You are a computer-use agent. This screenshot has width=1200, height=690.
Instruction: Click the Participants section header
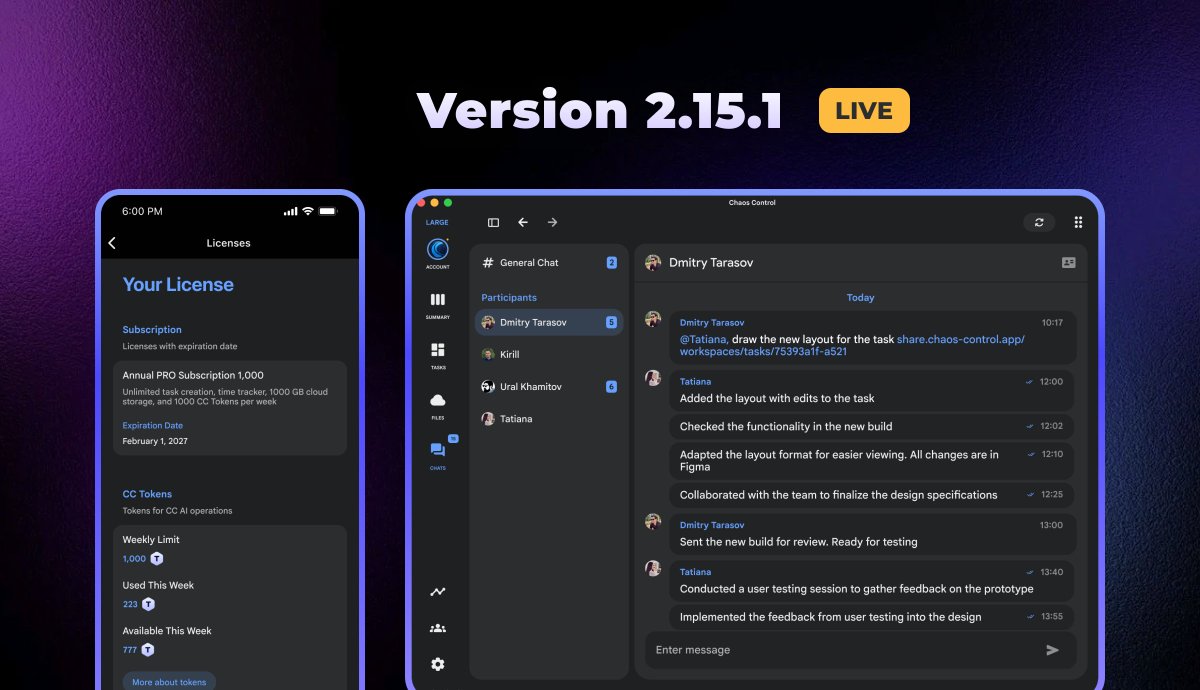509,297
